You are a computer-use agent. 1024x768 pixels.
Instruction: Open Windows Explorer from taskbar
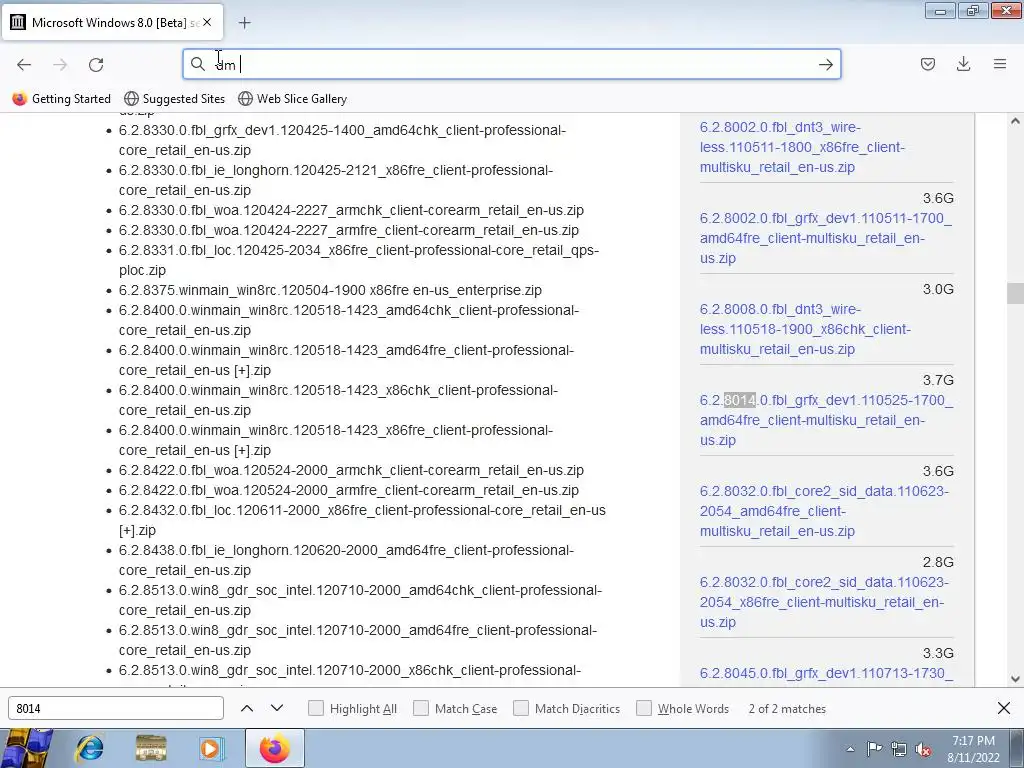[x=151, y=748]
